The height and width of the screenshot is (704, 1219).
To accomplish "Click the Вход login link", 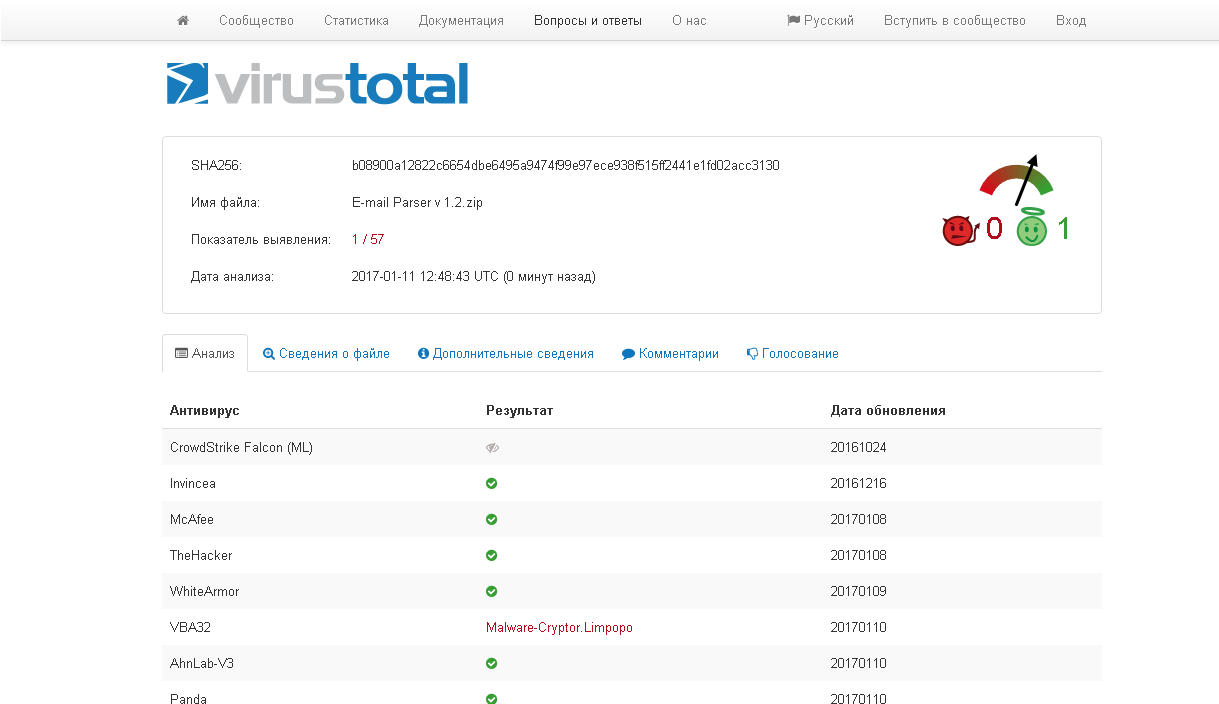I will point(1071,20).
